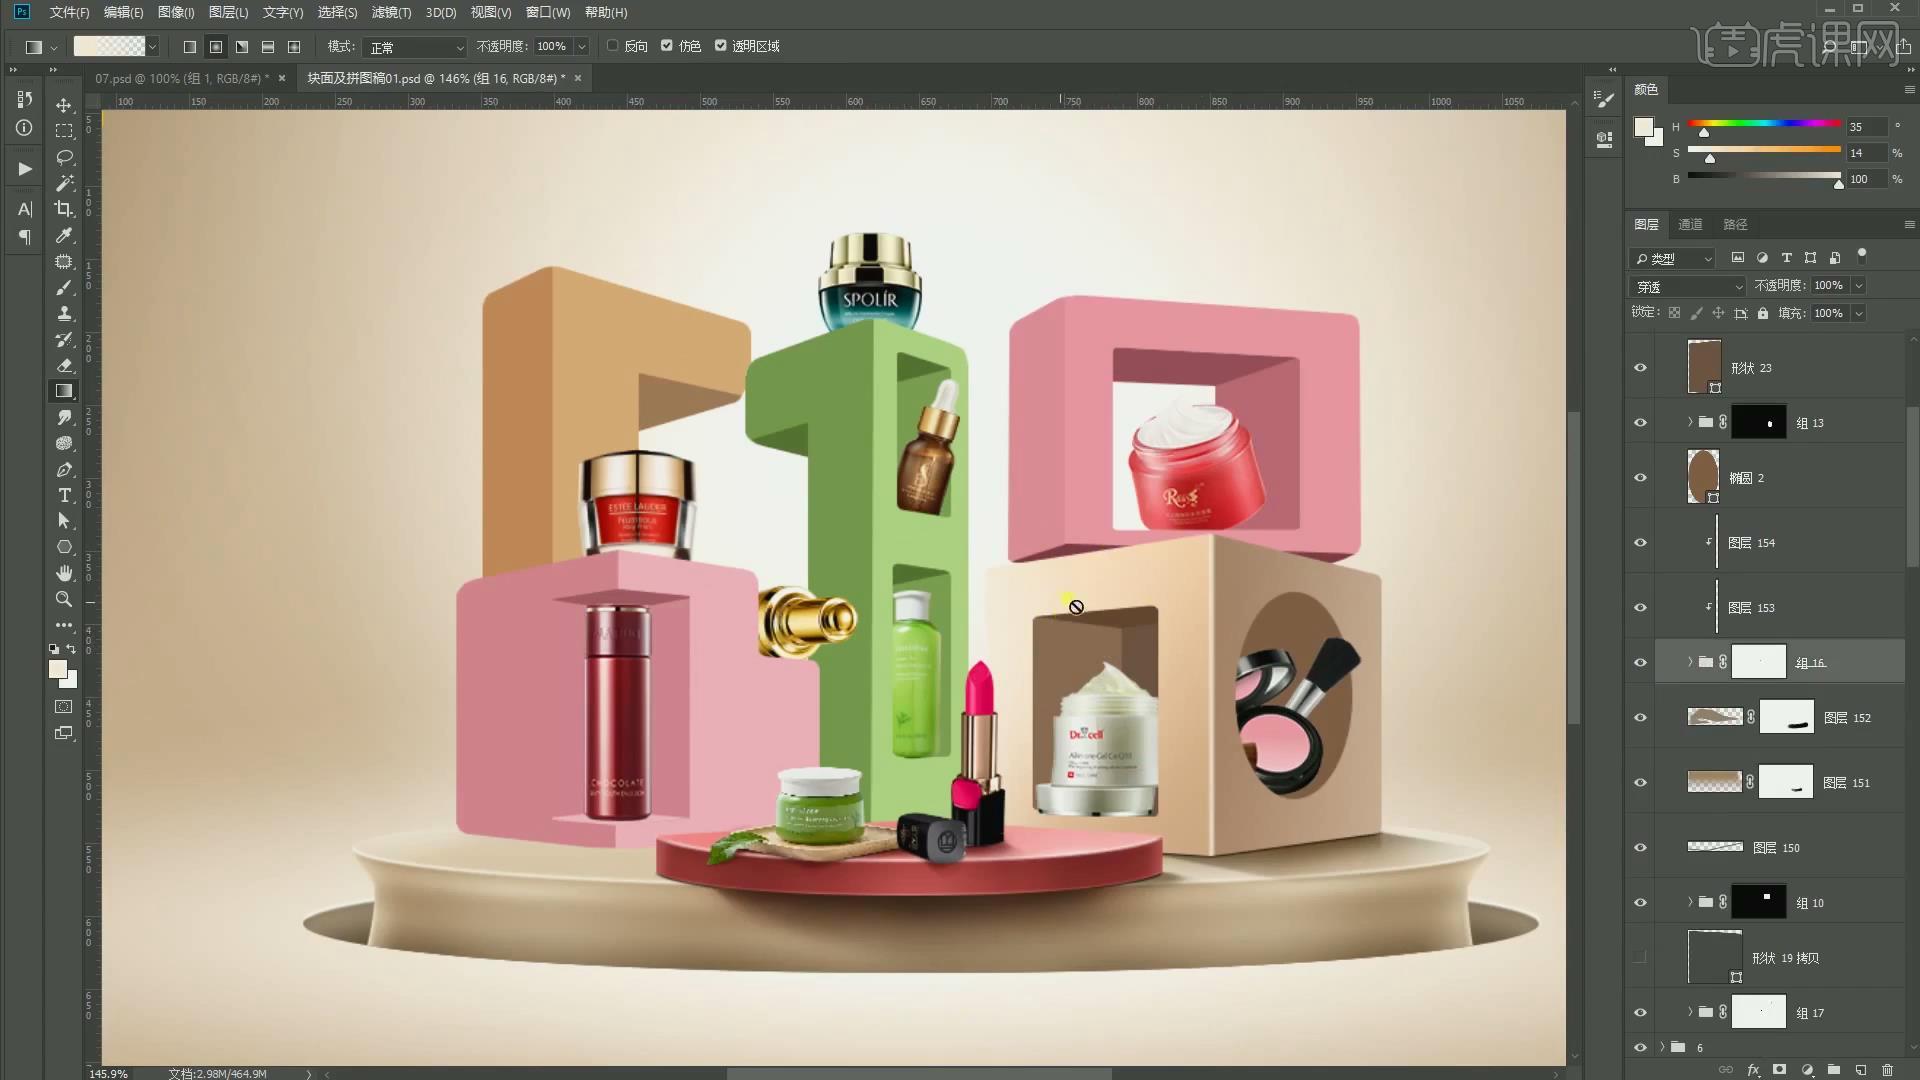This screenshot has width=1920, height=1080.
Task: Switch to the 通道 tab
Action: [1690, 224]
